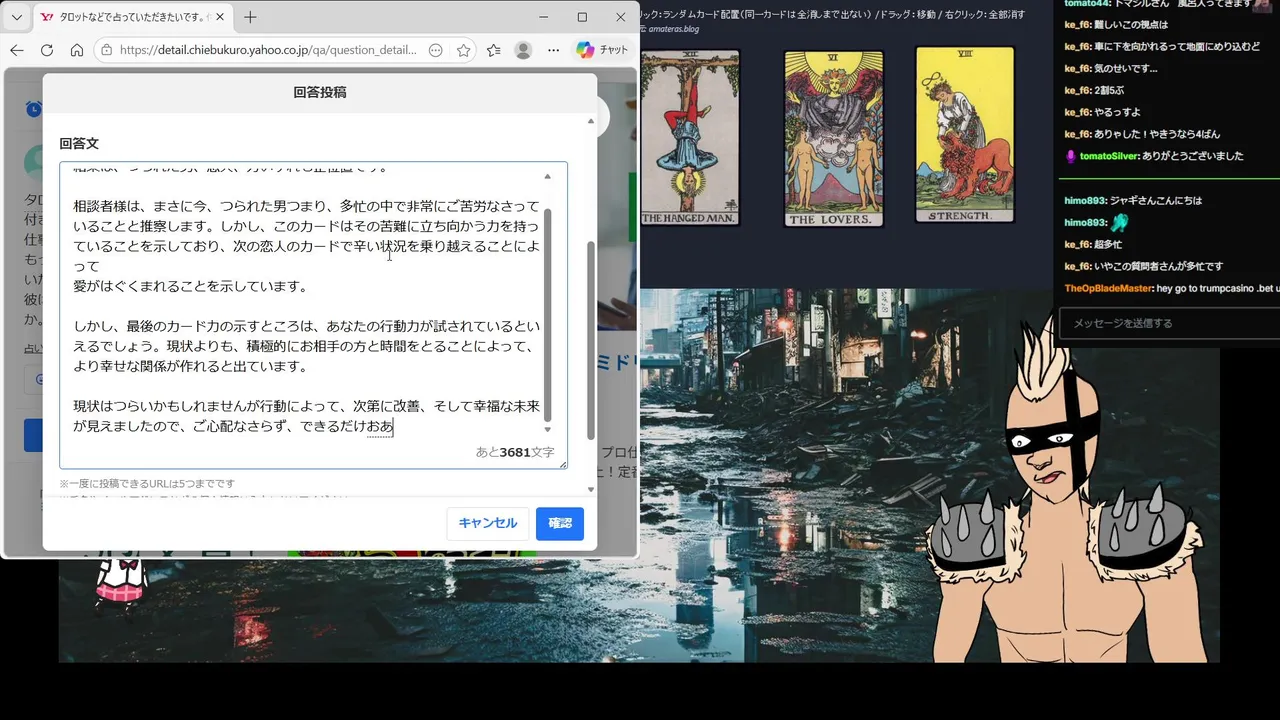This screenshot has width=1280, height=720.
Task: Open browser settings and more menu
Action: (552, 50)
